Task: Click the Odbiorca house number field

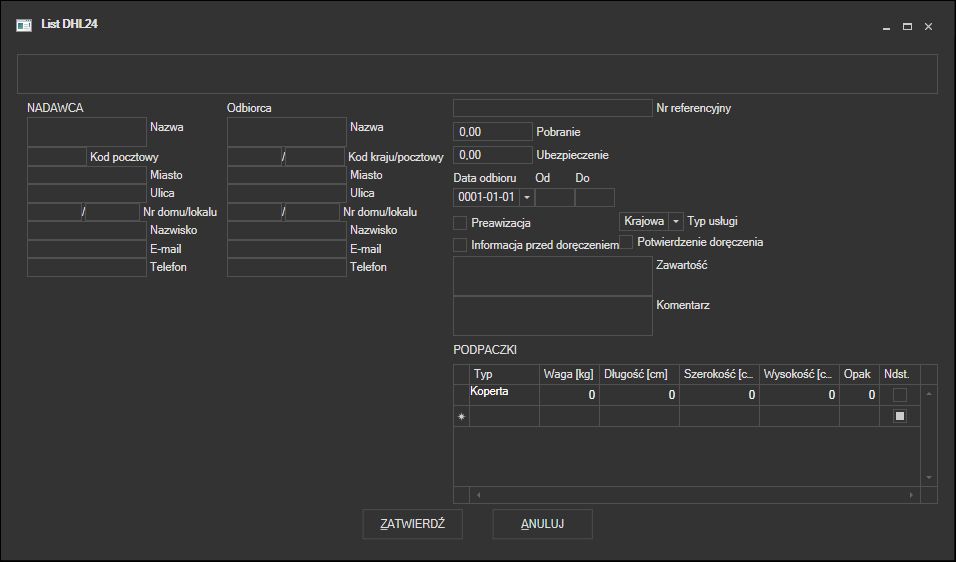Action: point(254,212)
